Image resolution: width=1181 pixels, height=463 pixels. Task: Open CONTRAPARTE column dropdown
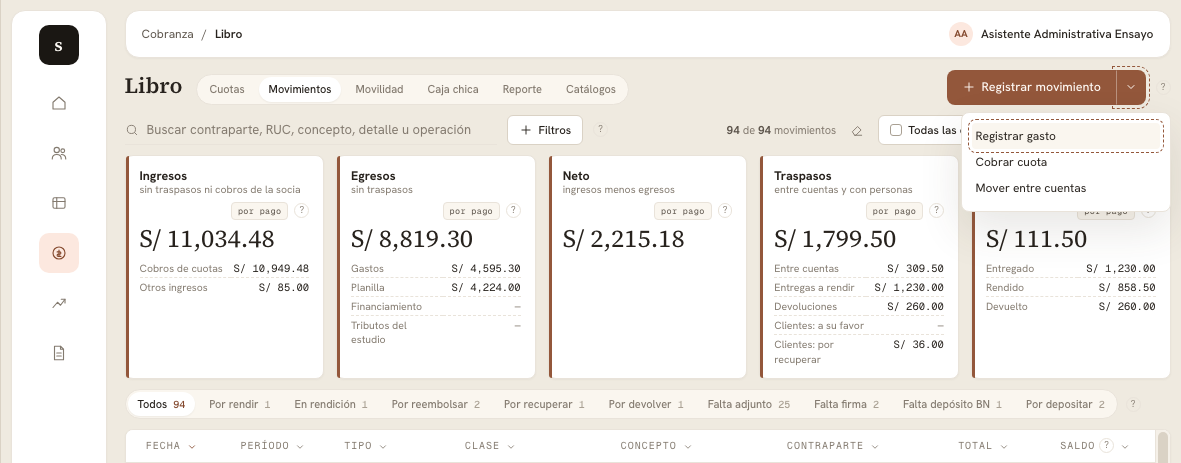coord(874,446)
